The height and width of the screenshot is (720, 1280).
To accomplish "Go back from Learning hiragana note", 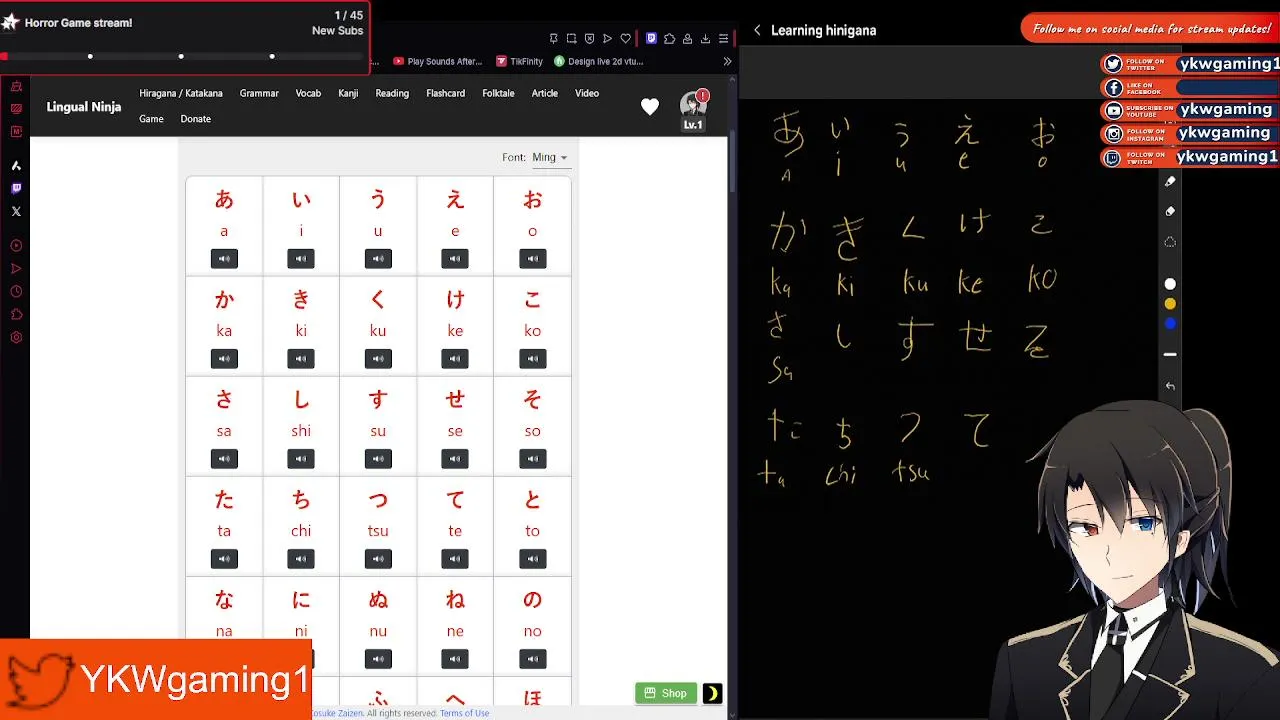I will [757, 30].
